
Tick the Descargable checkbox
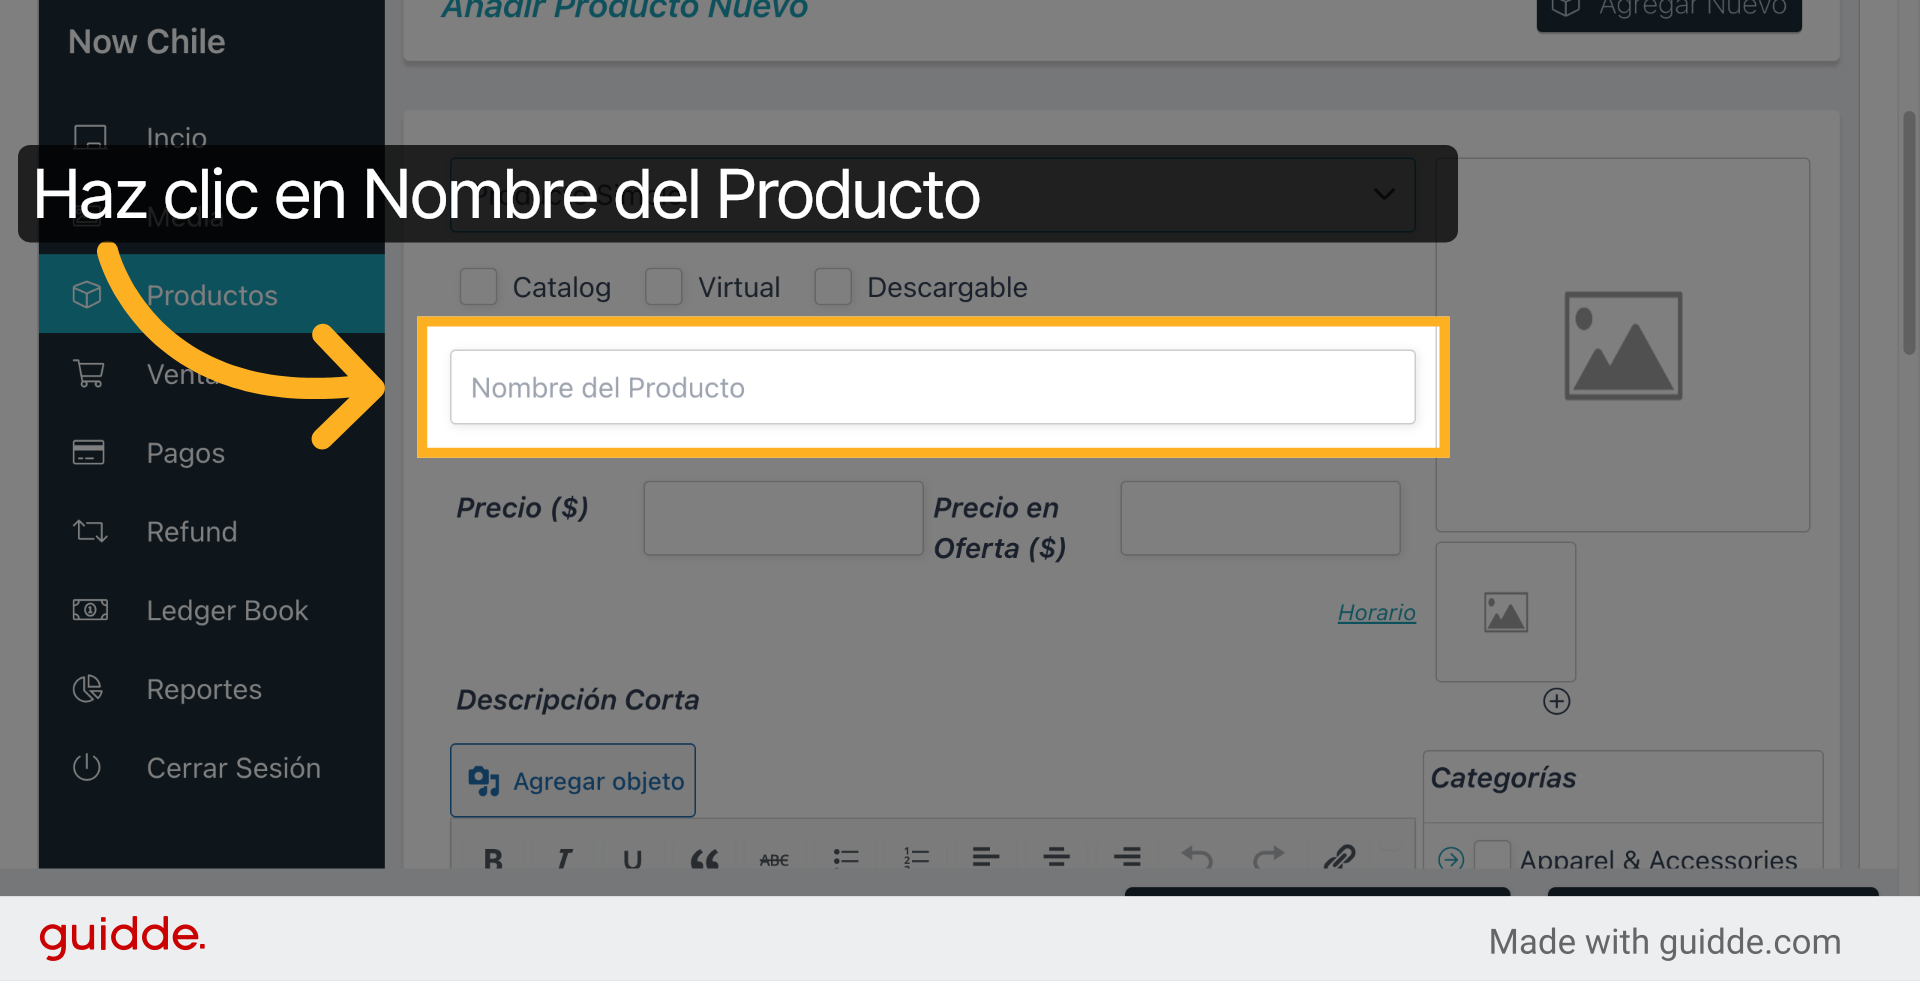click(833, 287)
